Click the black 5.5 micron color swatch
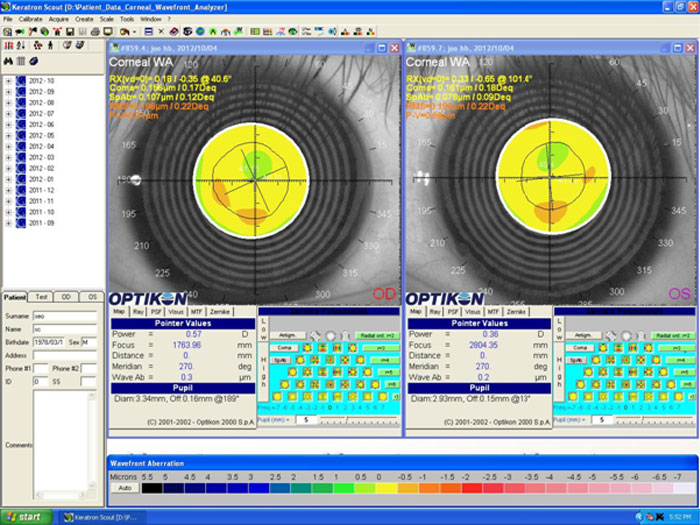This screenshot has width=700, height=525. click(152, 488)
